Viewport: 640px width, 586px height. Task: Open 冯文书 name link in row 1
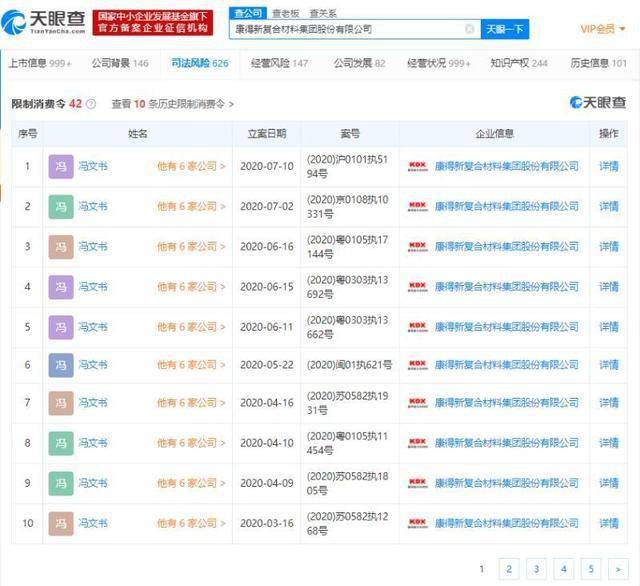93,166
